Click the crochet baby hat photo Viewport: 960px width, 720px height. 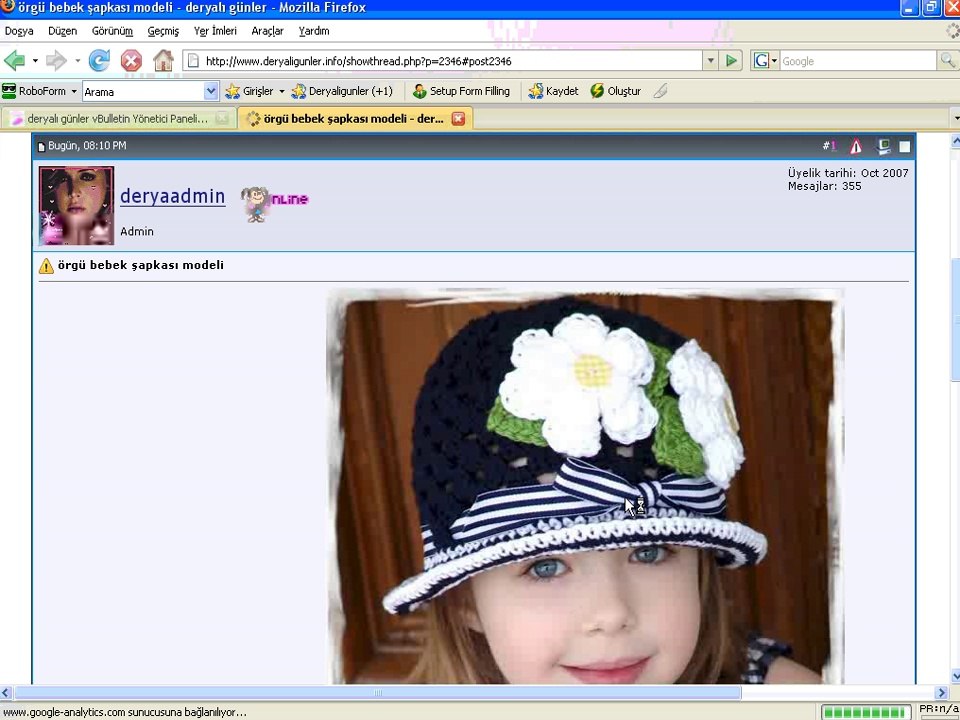[x=585, y=486]
